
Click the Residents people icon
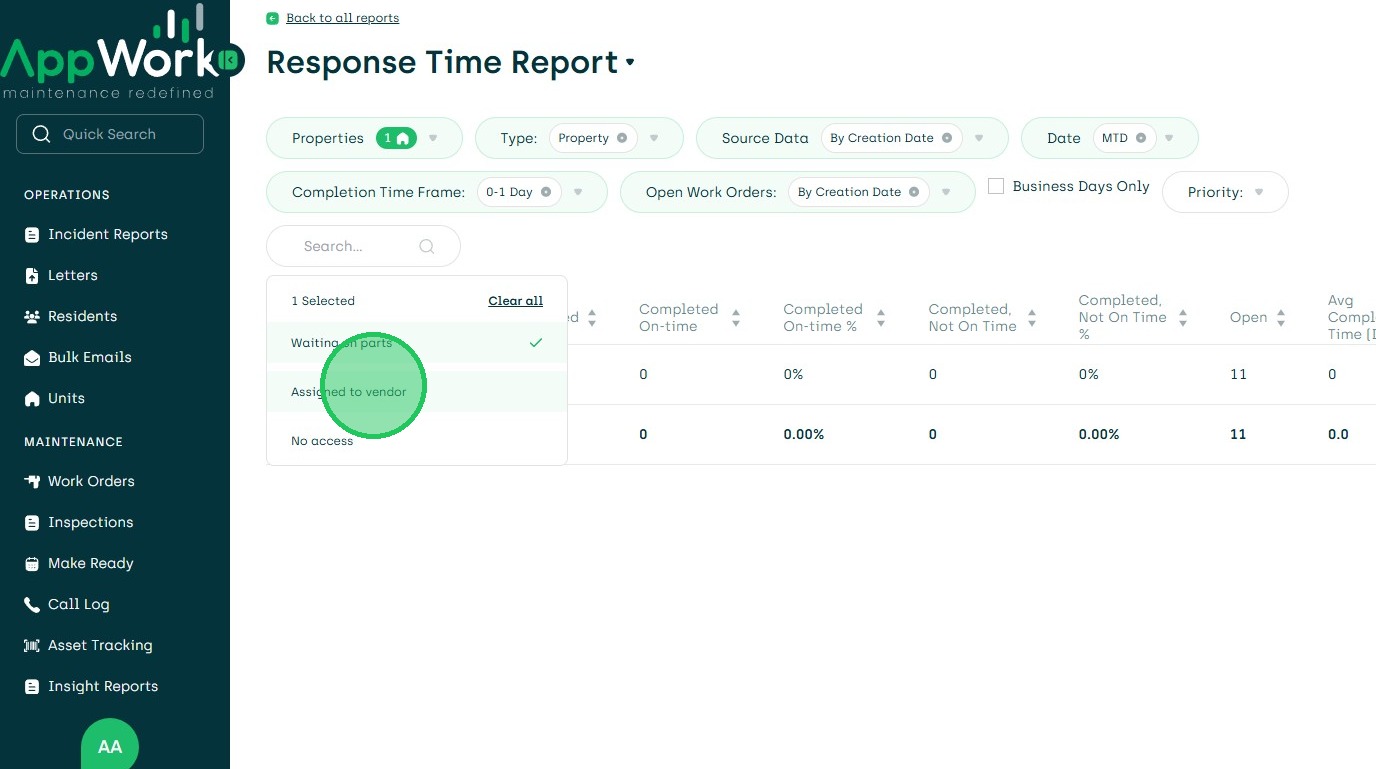[32, 317]
